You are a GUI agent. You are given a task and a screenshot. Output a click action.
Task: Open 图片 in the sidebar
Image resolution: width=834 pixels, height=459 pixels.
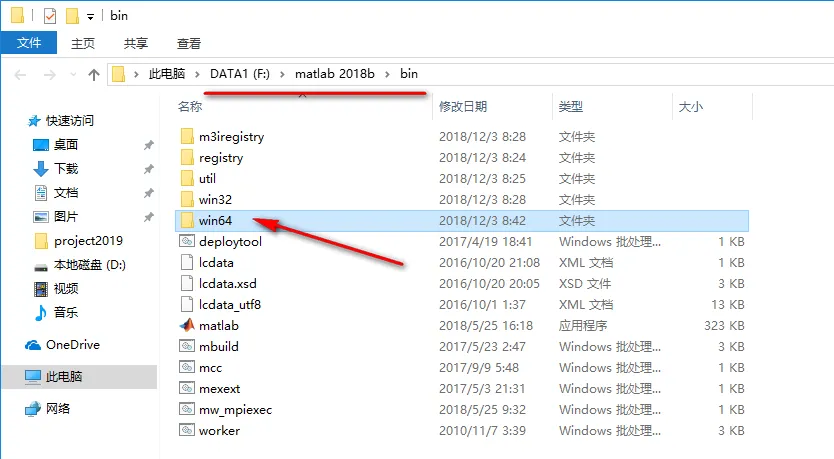[x=66, y=216]
